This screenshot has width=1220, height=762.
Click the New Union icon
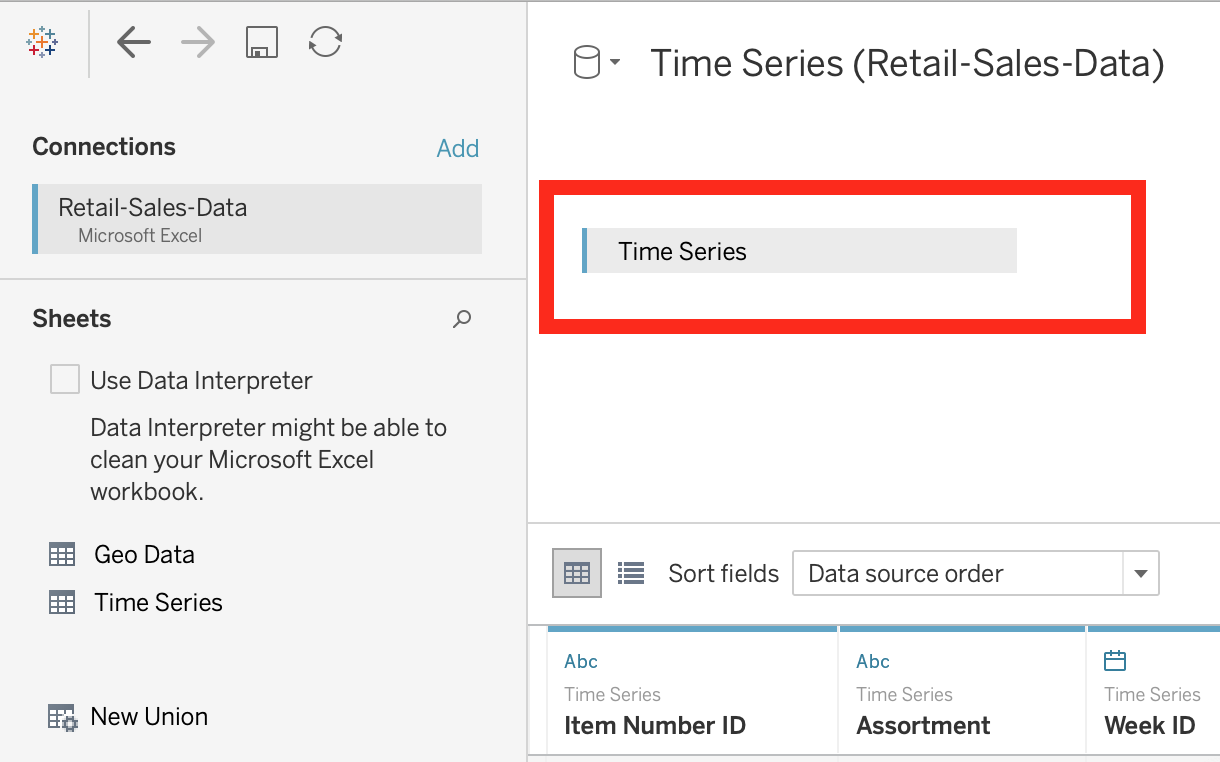62,716
